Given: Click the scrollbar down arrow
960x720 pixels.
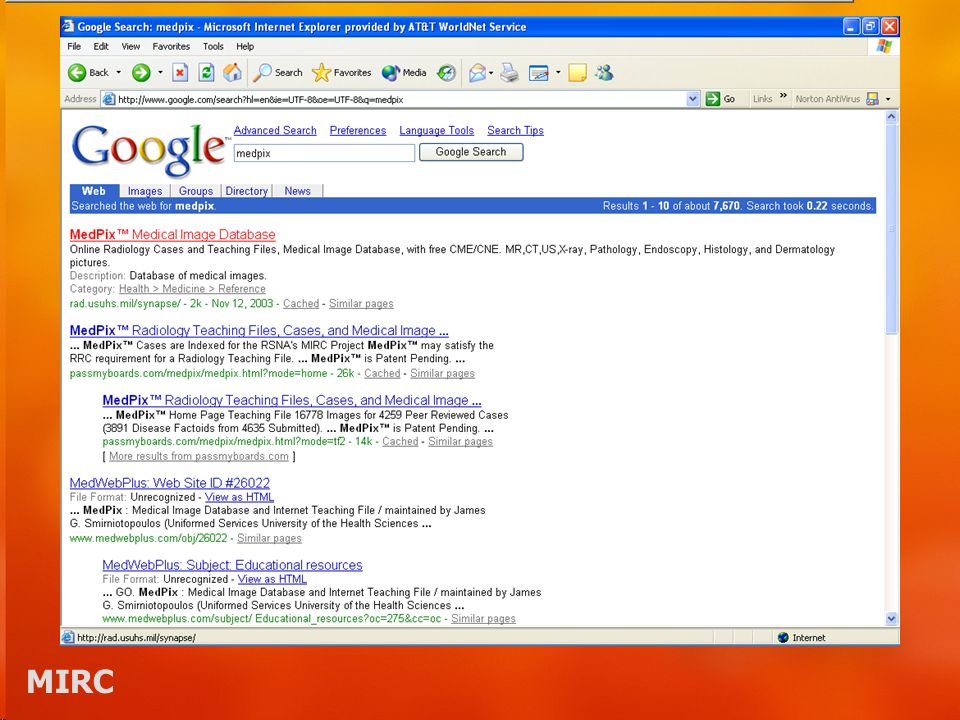Looking at the screenshot, I should (x=891, y=618).
